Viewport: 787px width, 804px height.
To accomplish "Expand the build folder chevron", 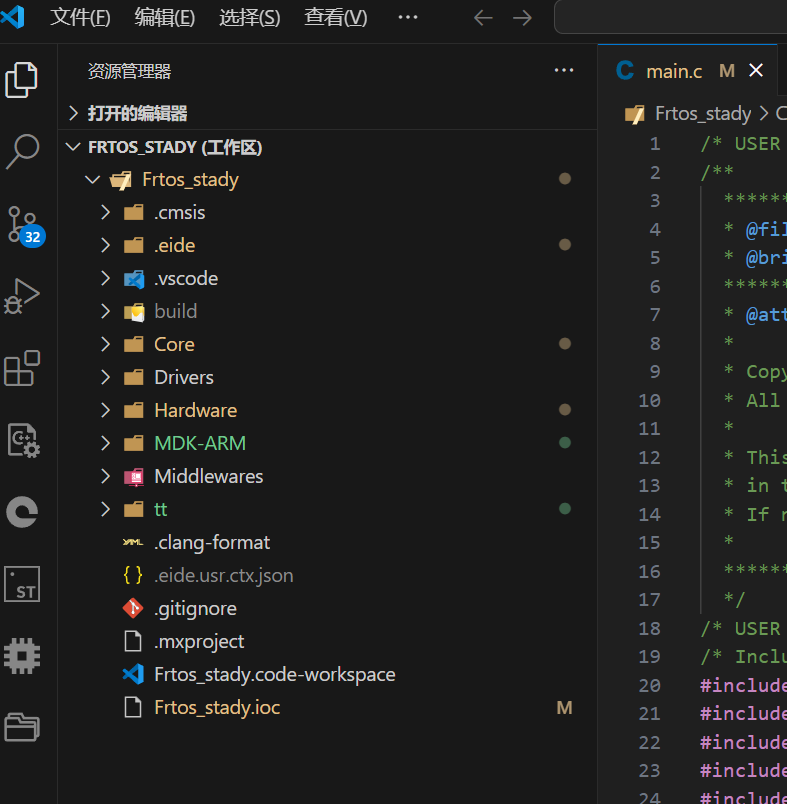I will (x=105, y=311).
